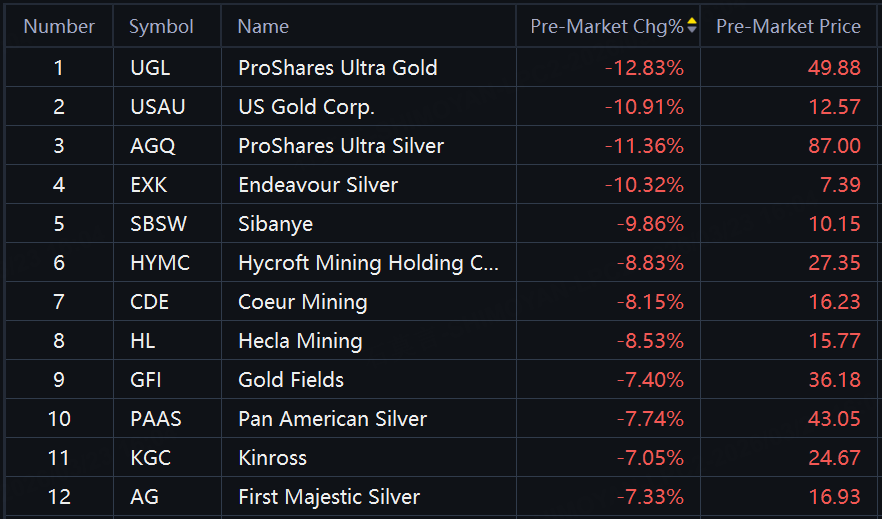Click the AGQ symbol
Screen dimensions: 882x519
(x=153, y=146)
